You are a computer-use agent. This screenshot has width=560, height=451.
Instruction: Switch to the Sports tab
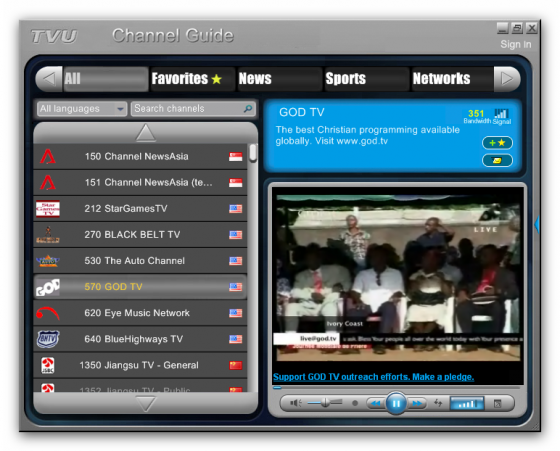366,79
